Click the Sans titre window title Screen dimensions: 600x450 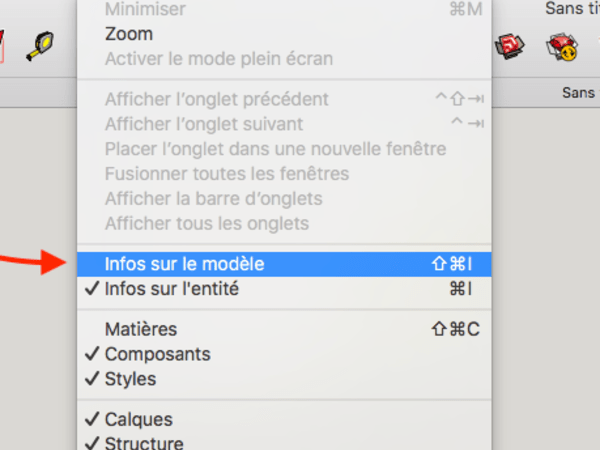point(572,9)
